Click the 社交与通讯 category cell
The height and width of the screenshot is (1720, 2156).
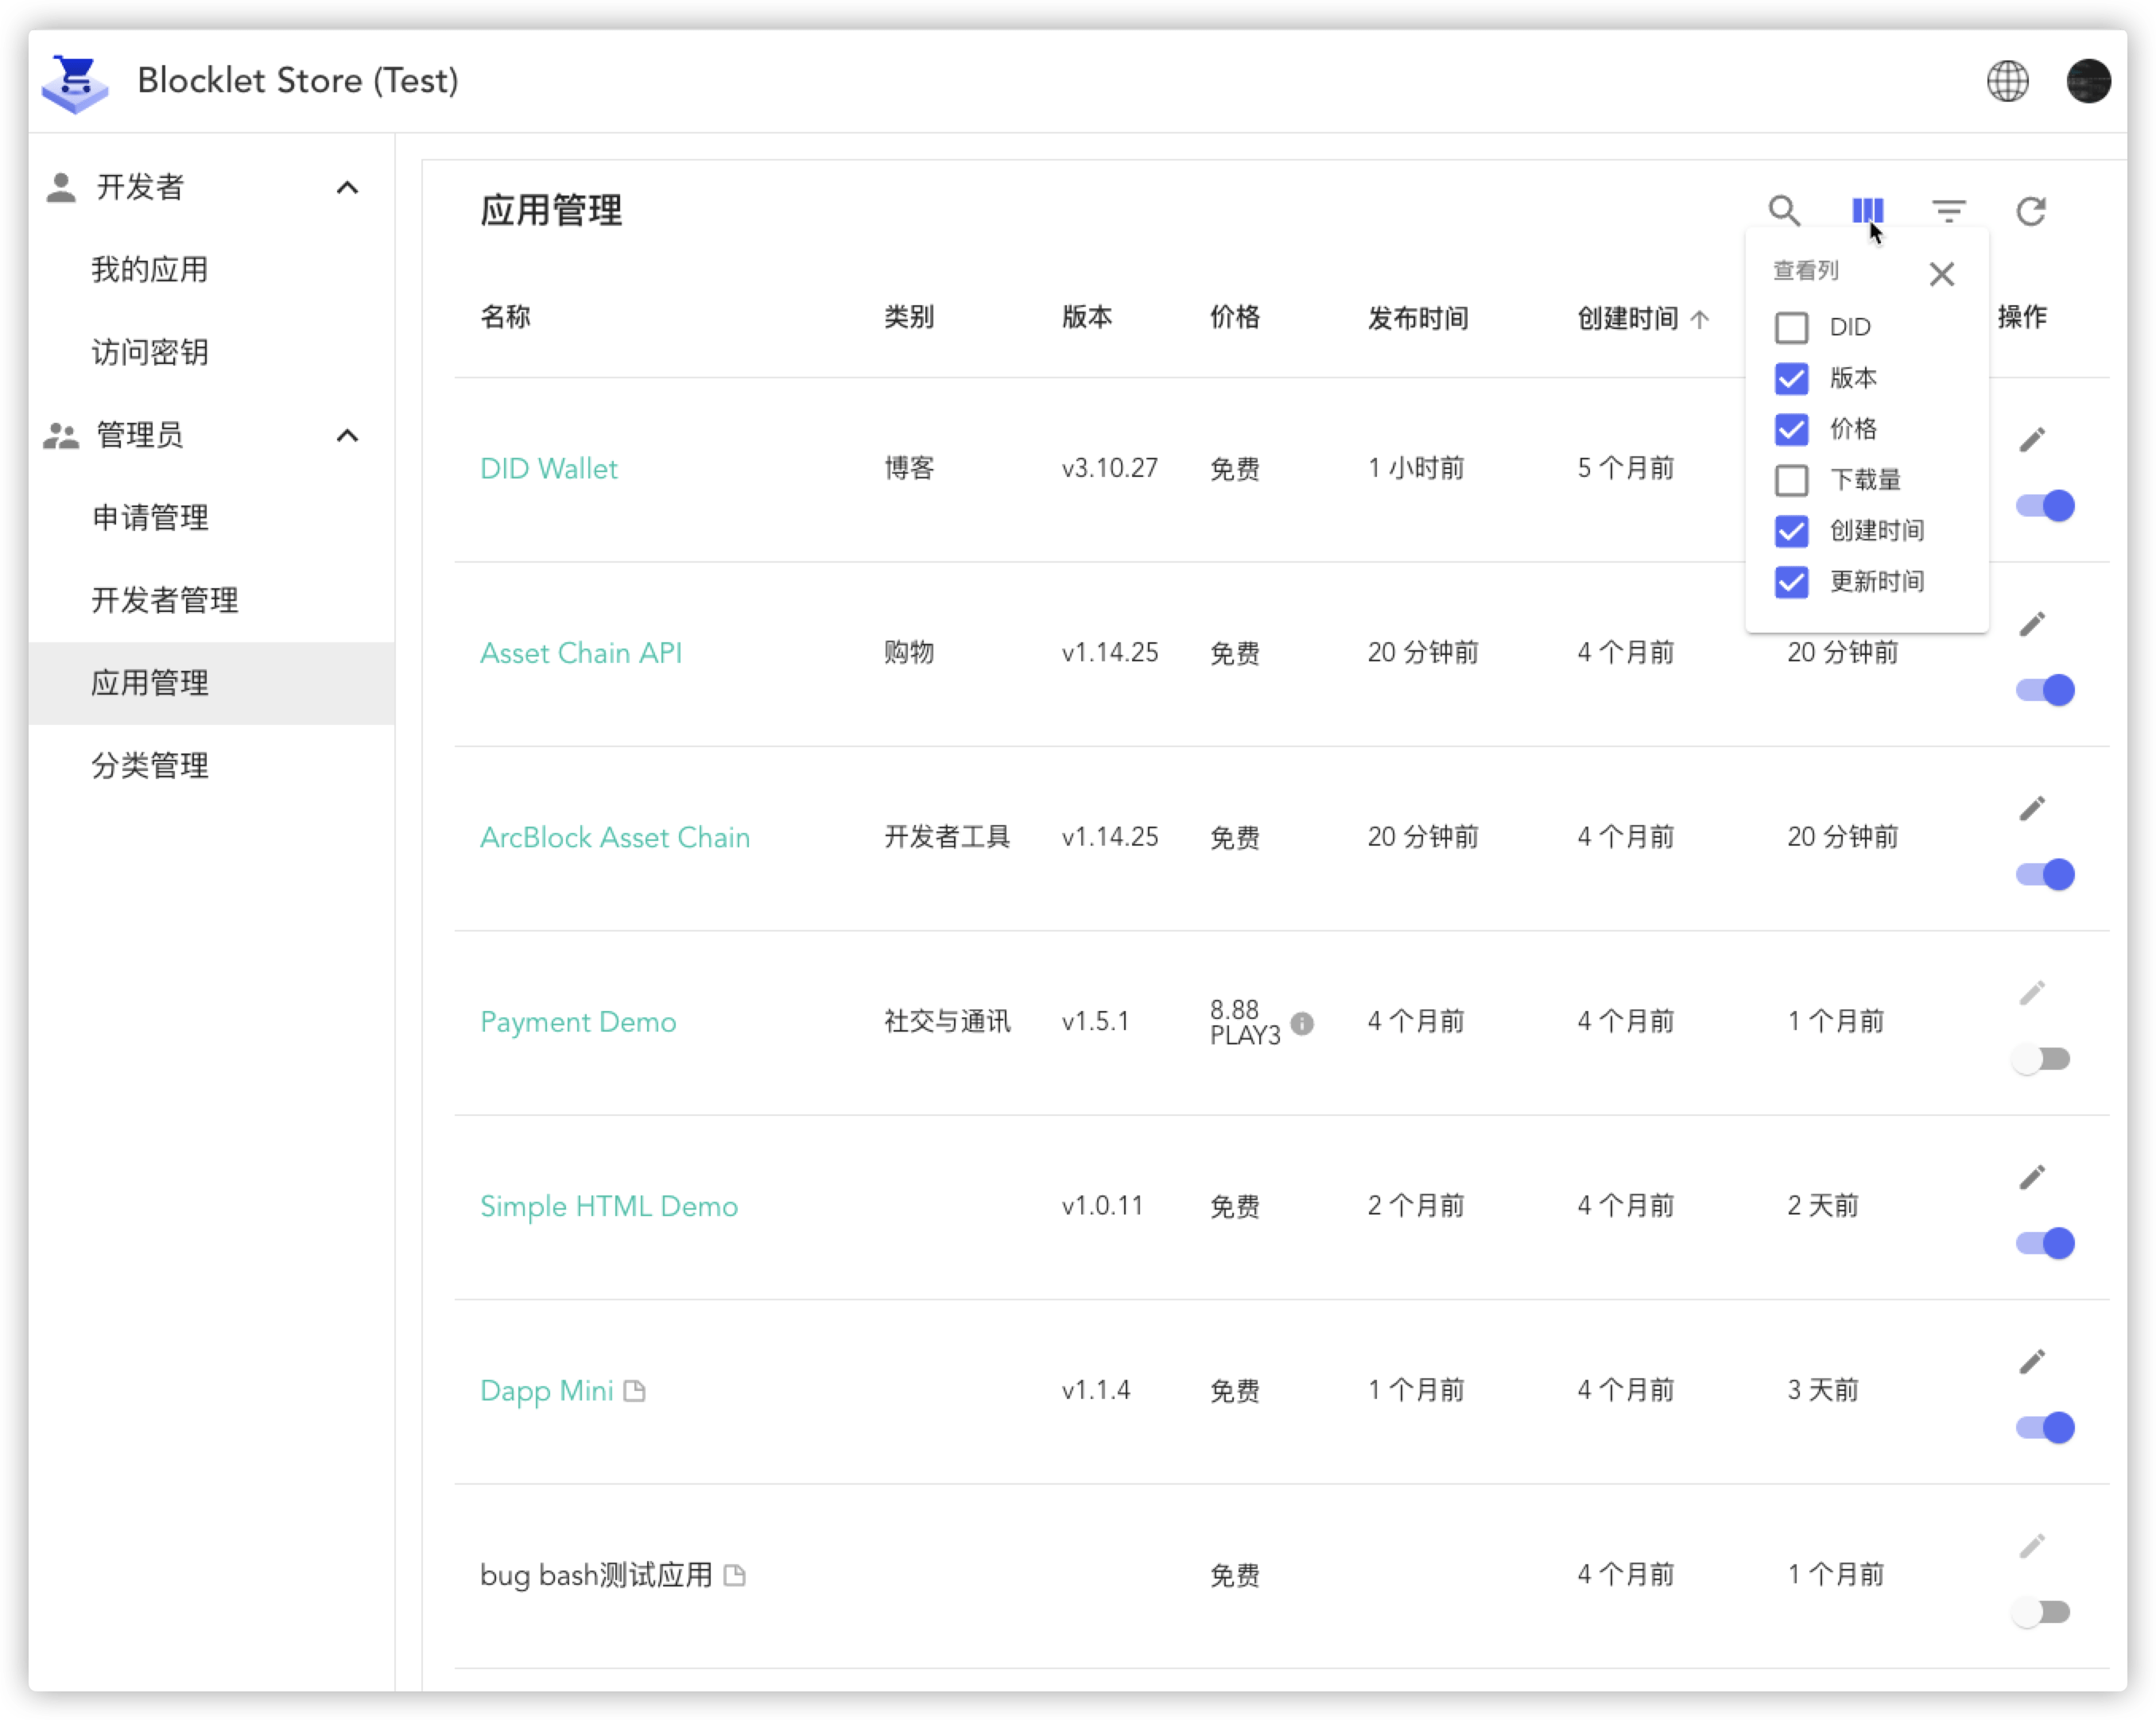(947, 1022)
